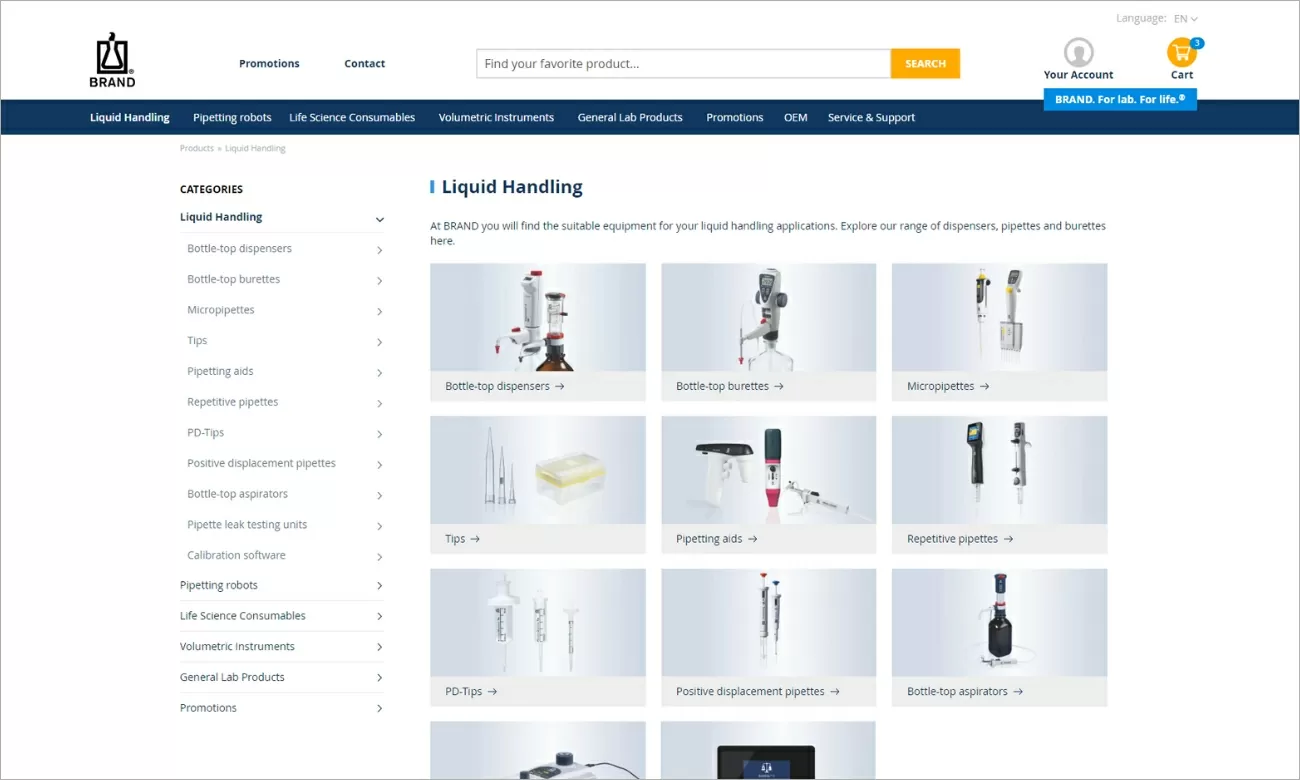Open the Repetitive pipettes product thumbnail

[x=999, y=470]
